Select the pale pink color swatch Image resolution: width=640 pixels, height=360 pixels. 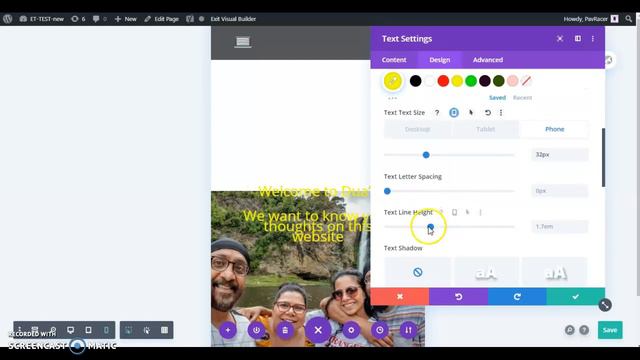tap(513, 81)
